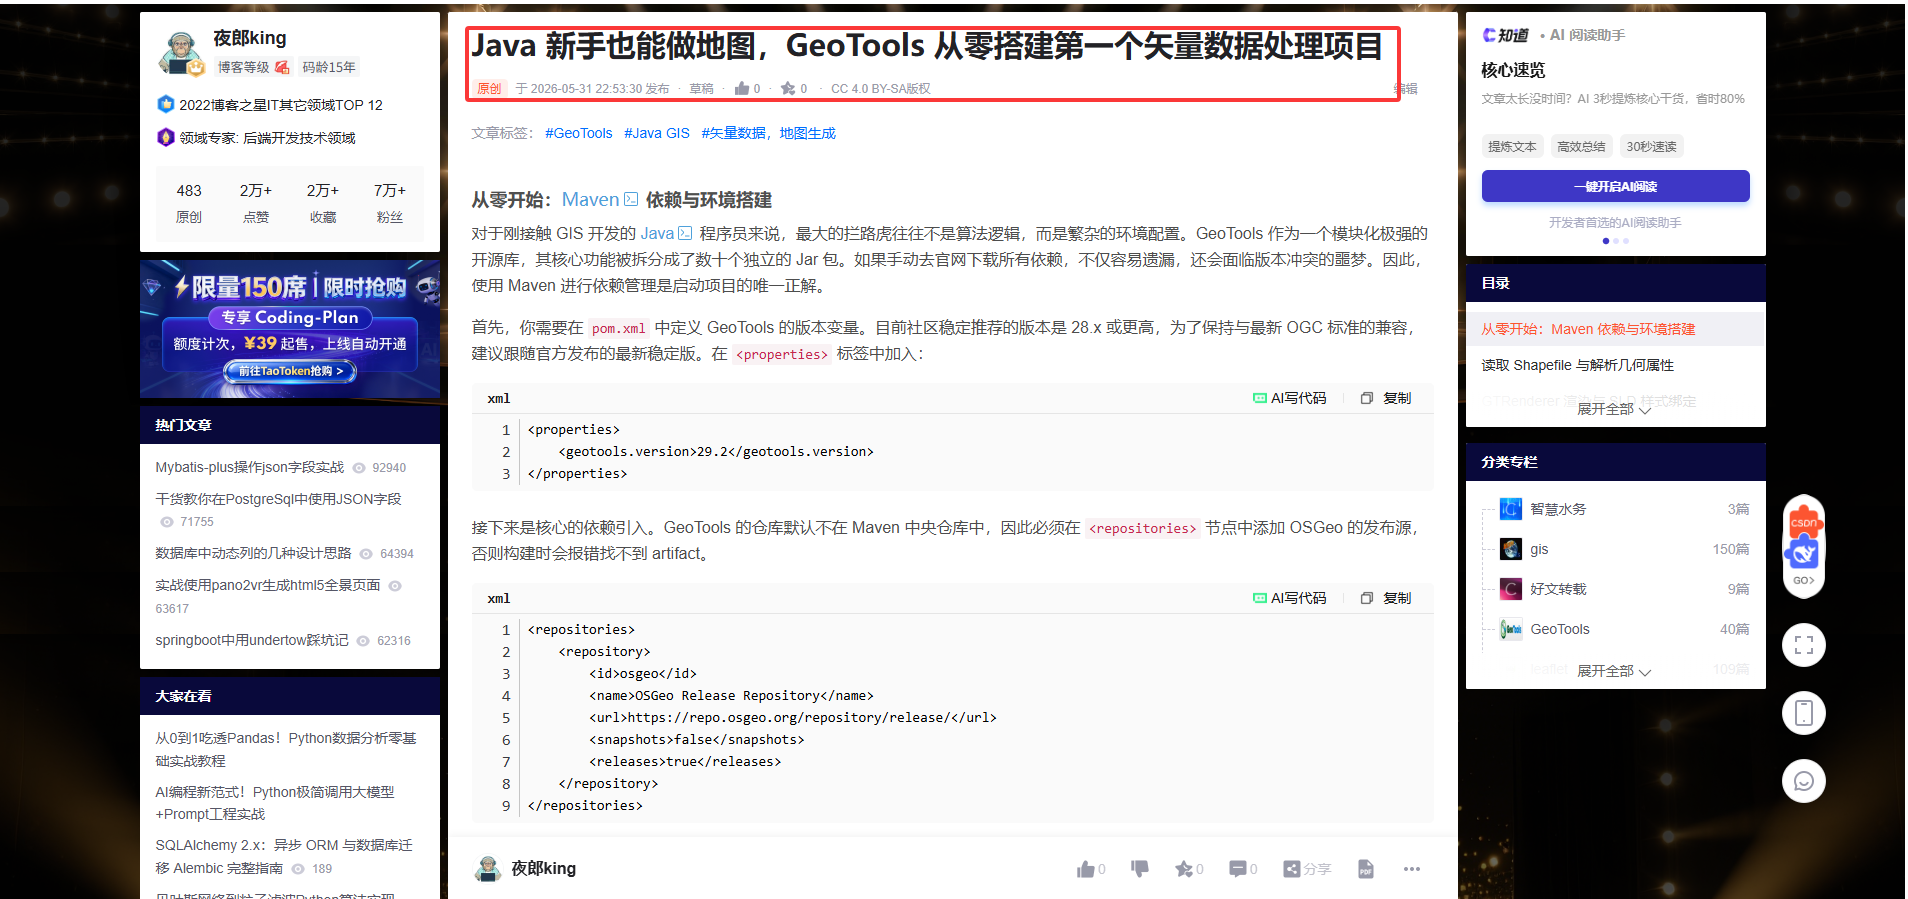
Task: Click the floating mobile phone icon
Action: pyautogui.click(x=1804, y=713)
